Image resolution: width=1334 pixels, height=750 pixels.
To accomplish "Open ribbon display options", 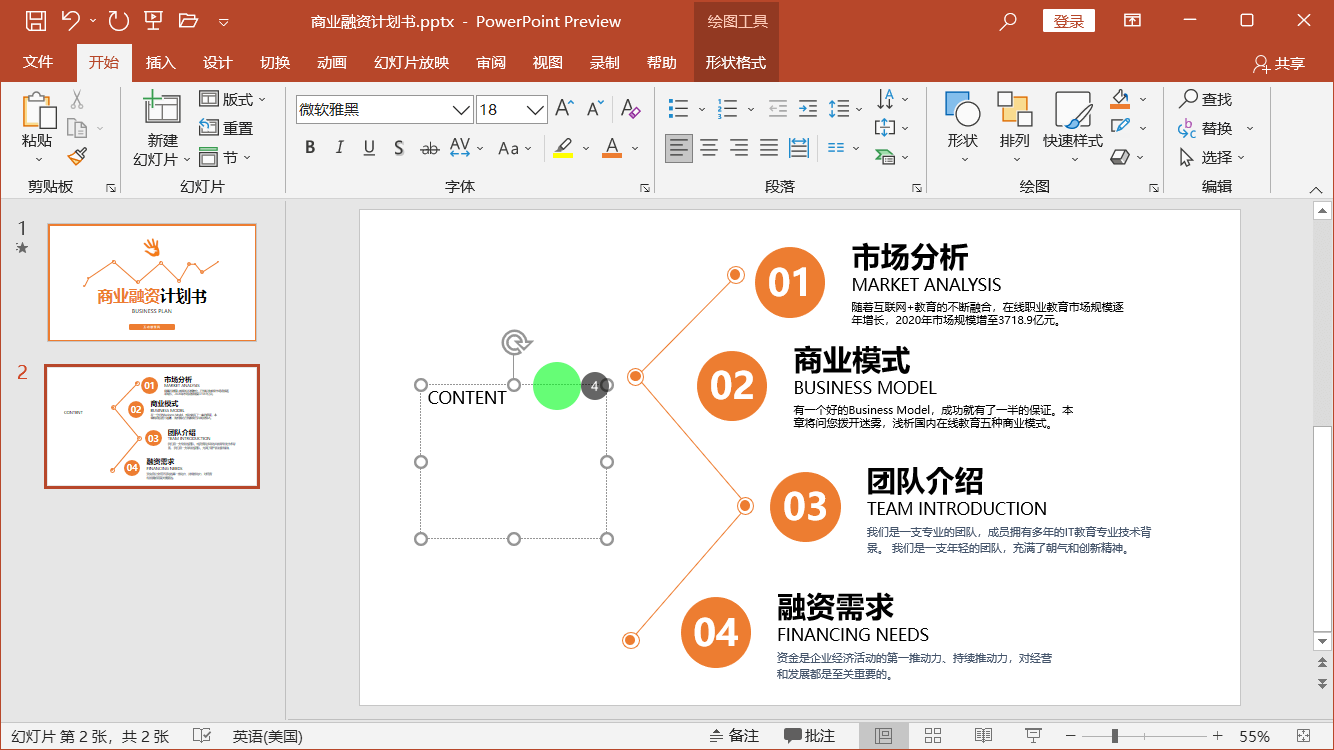I will click(x=1132, y=20).
